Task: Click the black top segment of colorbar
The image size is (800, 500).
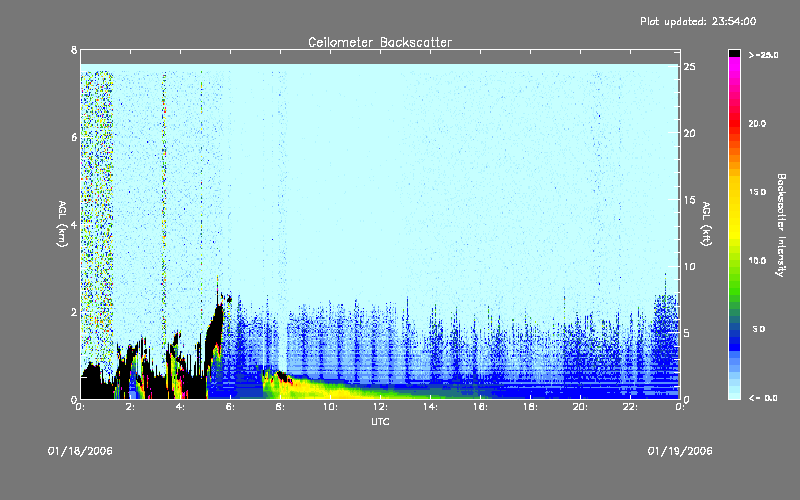Action: click(x=734, y=53)
